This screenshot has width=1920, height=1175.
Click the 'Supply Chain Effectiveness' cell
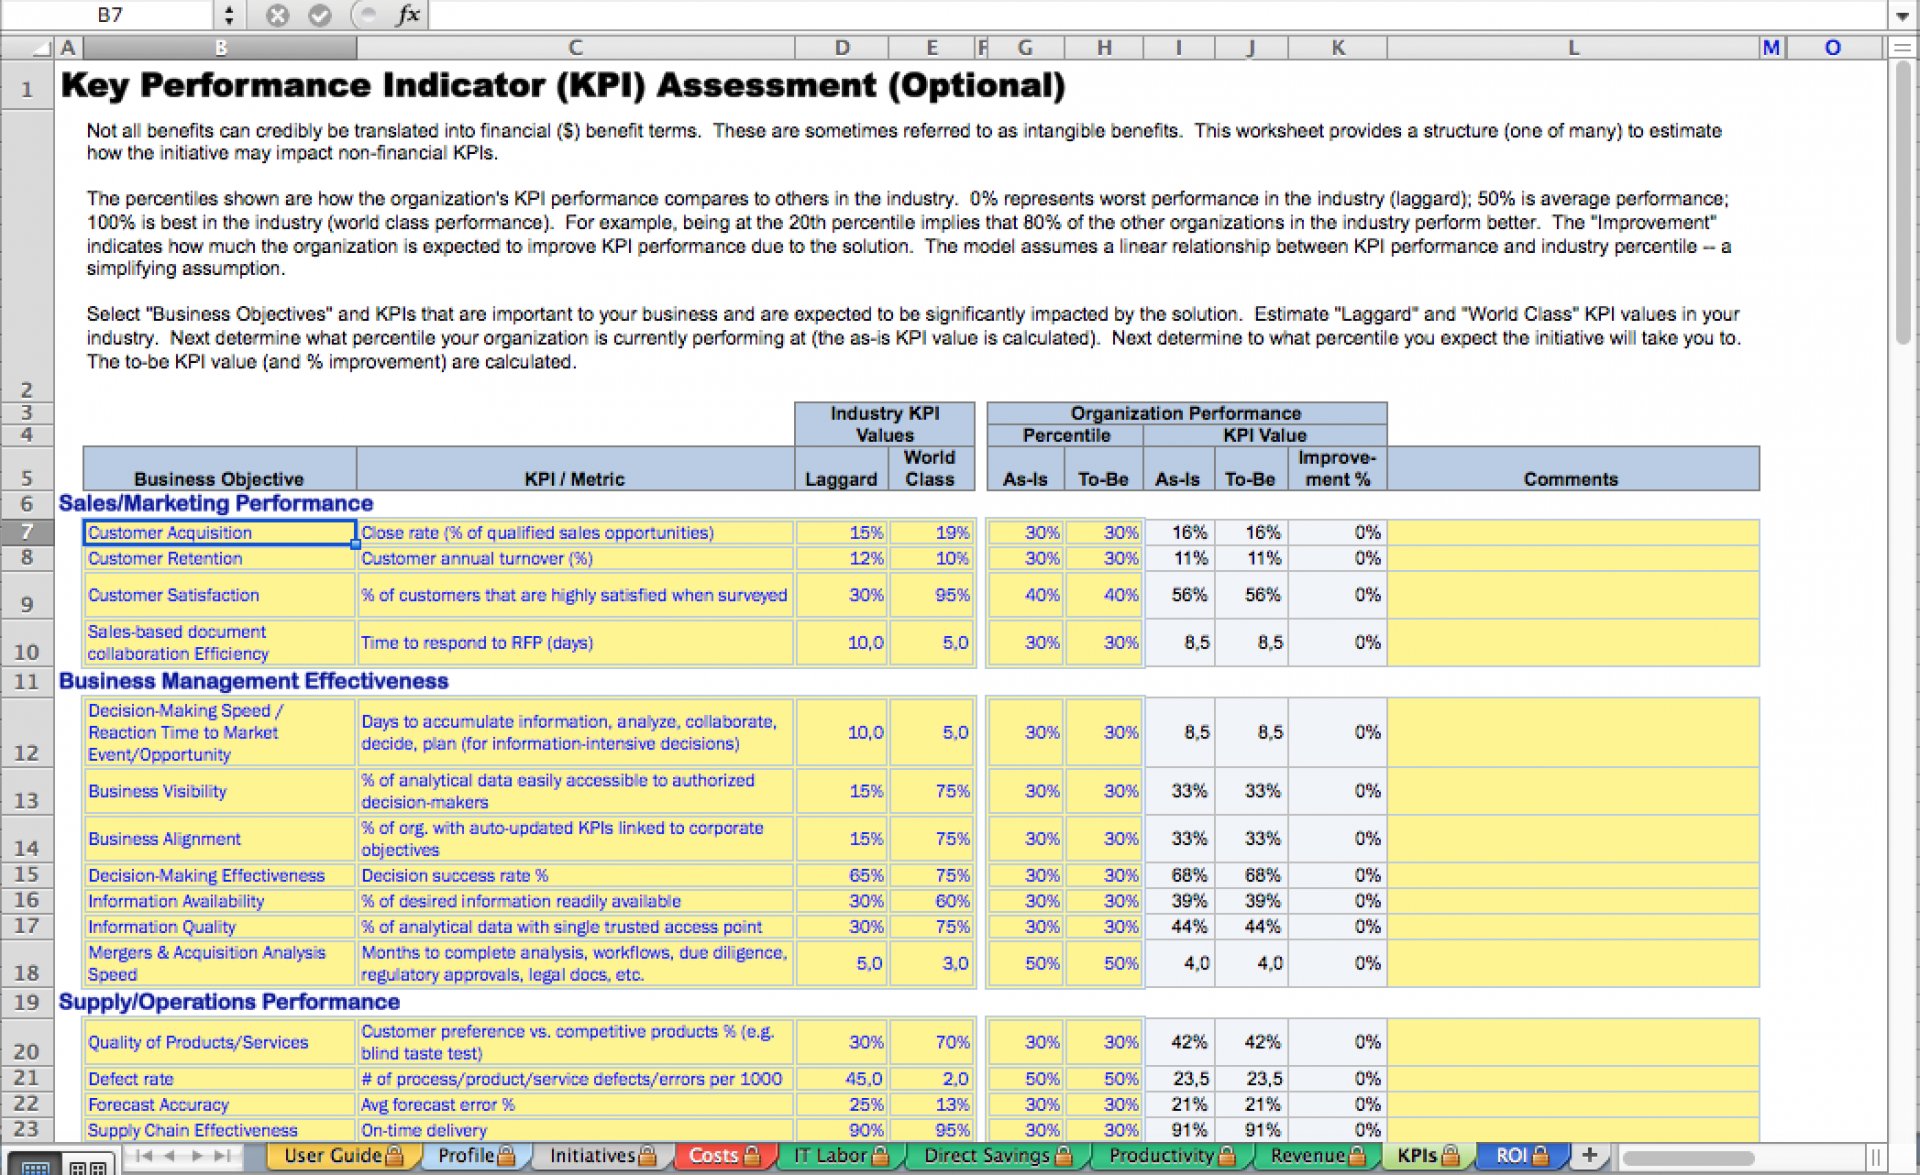click(x=219, y=1130)
